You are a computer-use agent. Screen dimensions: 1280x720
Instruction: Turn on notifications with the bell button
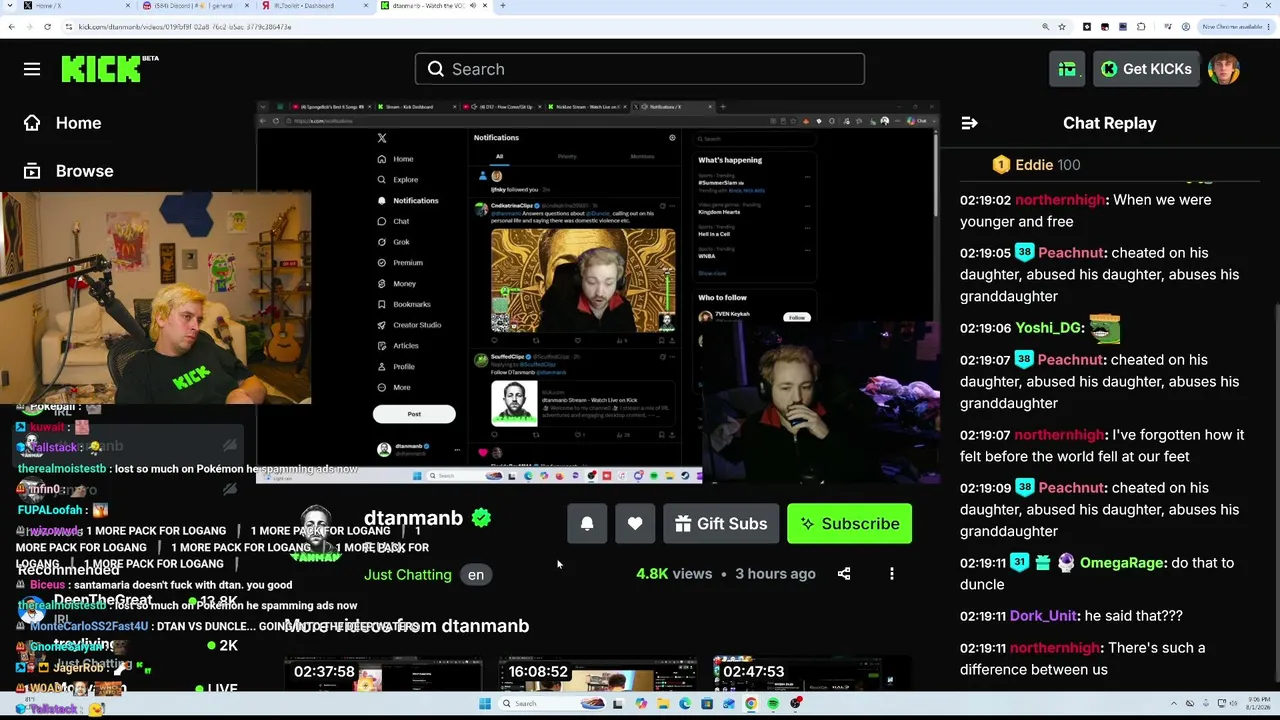(x=587, y=524)
